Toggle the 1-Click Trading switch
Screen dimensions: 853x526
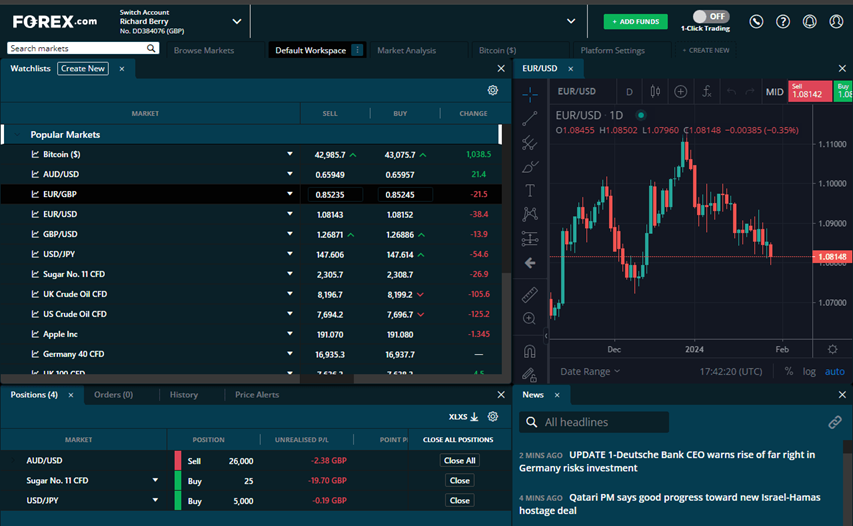[x=711, y=16]
